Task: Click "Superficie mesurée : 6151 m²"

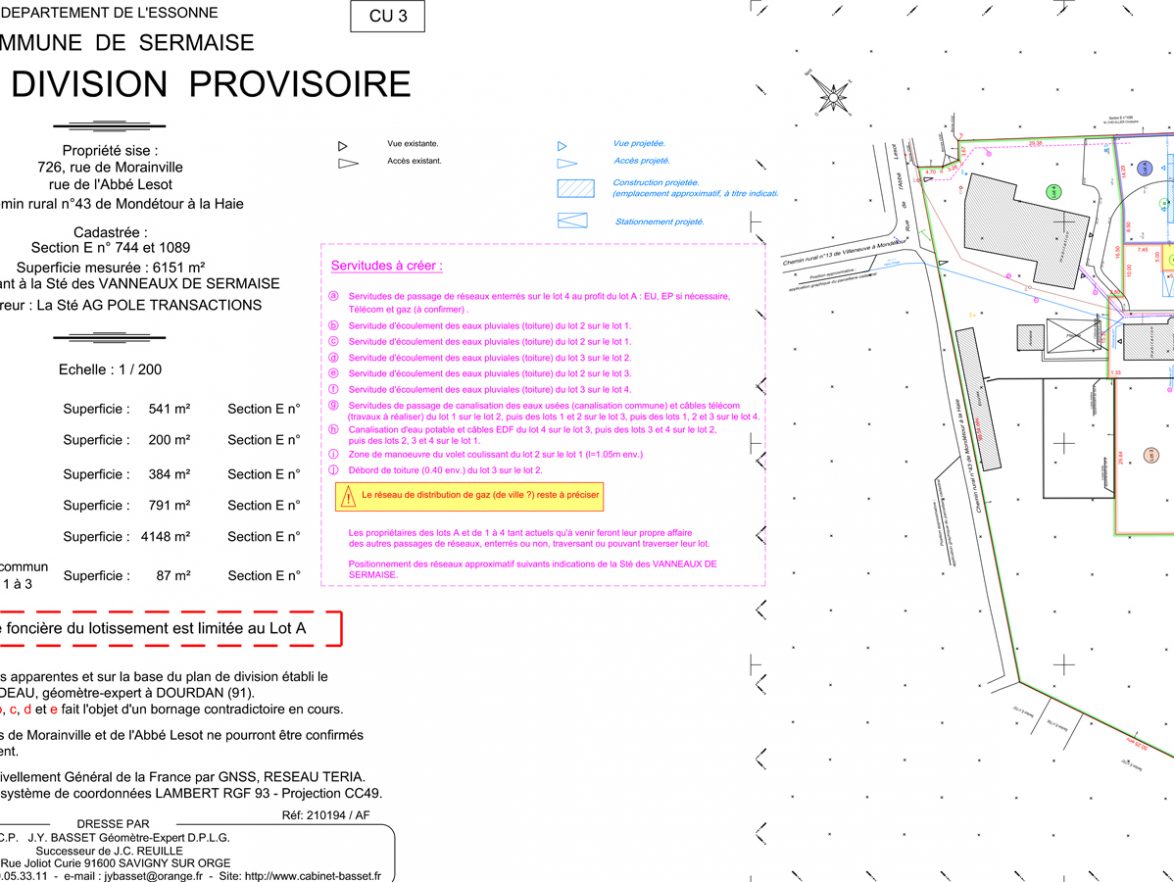Action: click(111, 267)
